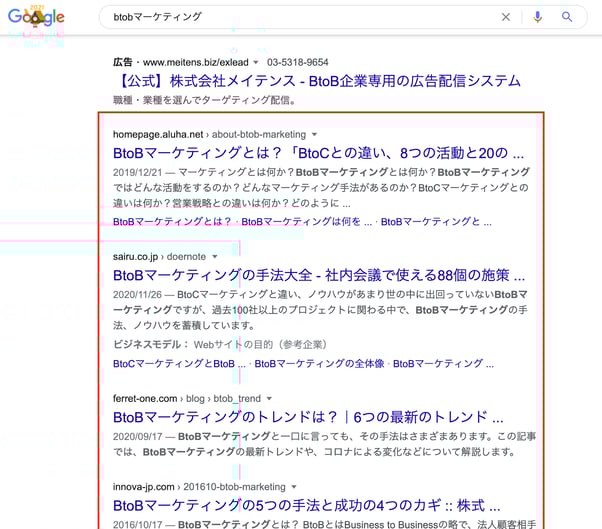Open result BtoBマーケティングの5つの手法と成功の4つのカギ

point(306,506)
